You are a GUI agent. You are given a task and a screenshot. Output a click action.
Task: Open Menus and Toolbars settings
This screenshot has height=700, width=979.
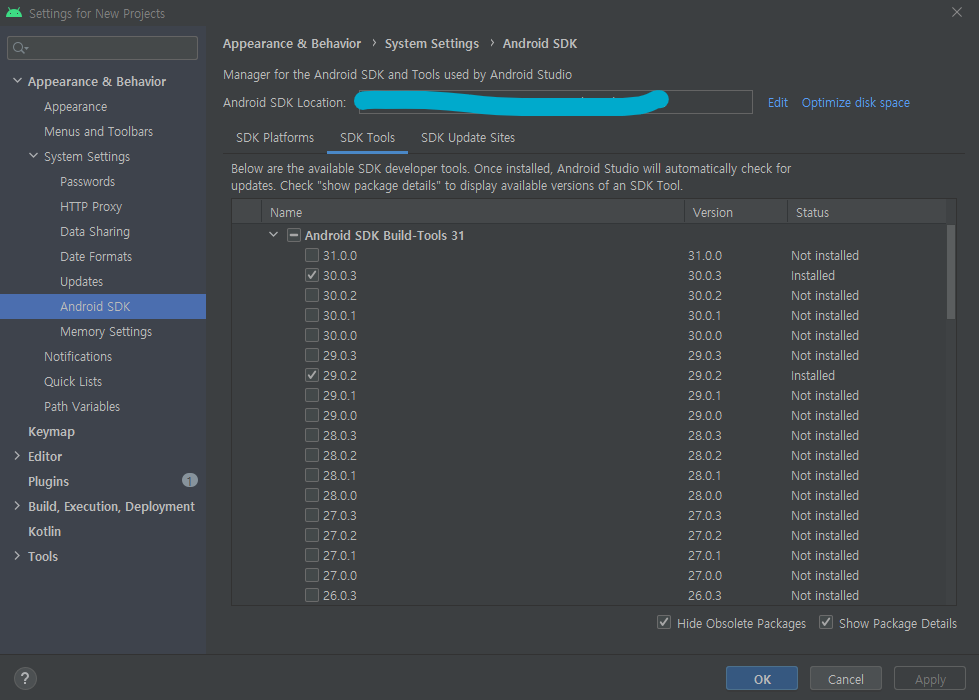99,132
